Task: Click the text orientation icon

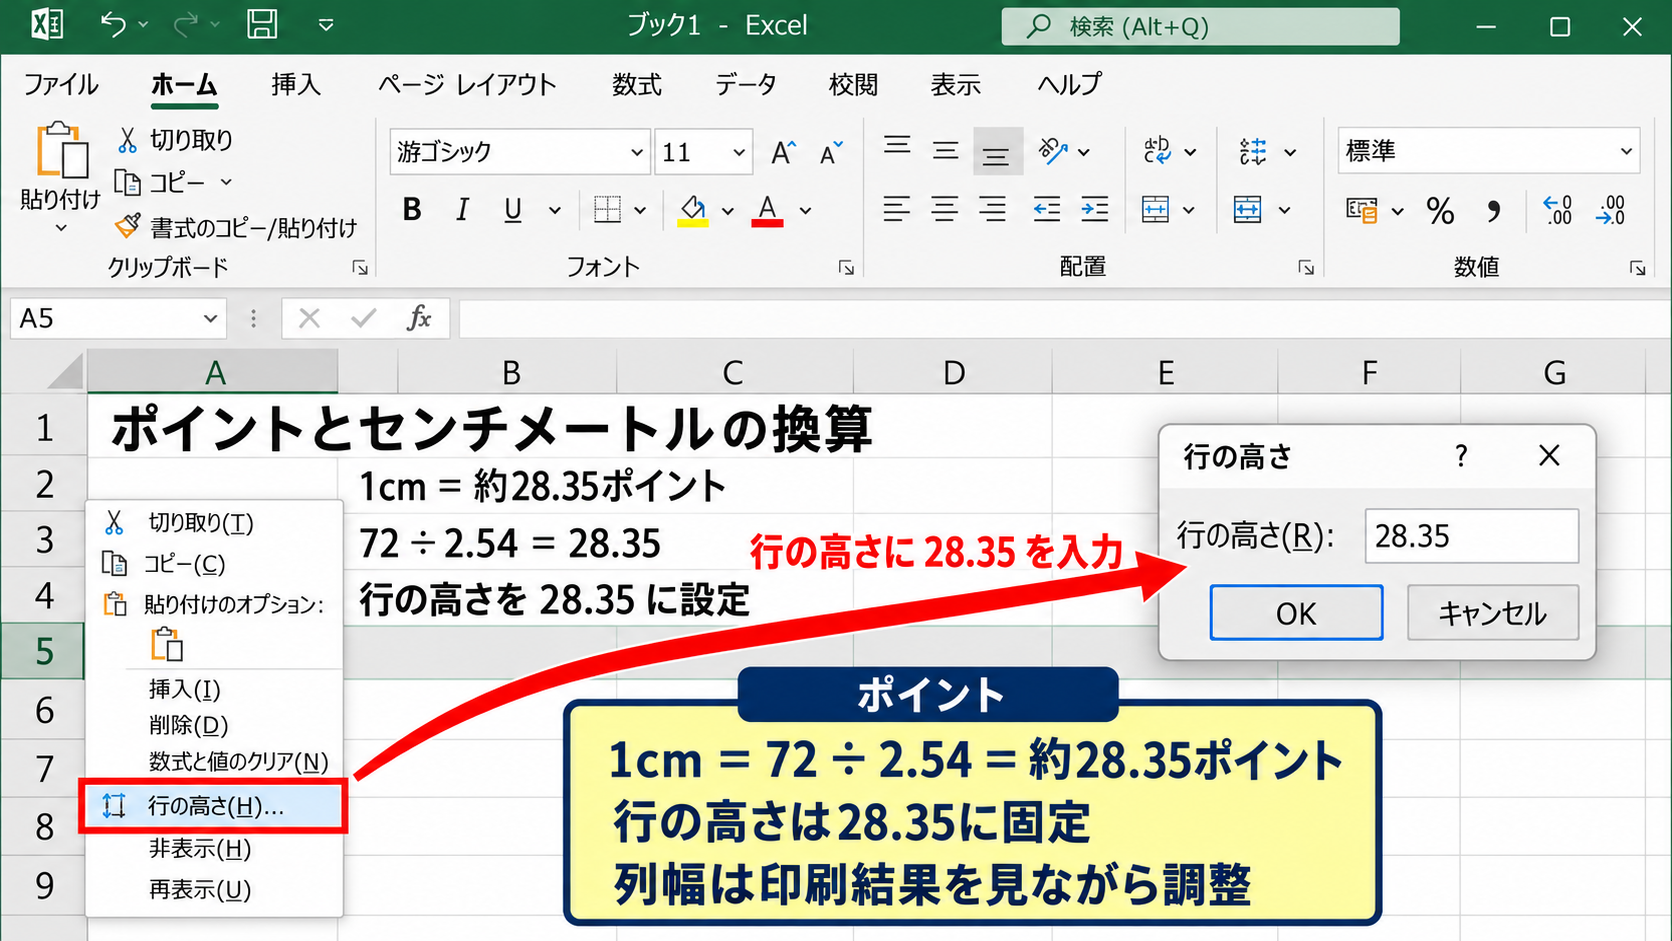Action: [x=1053, y=151]
